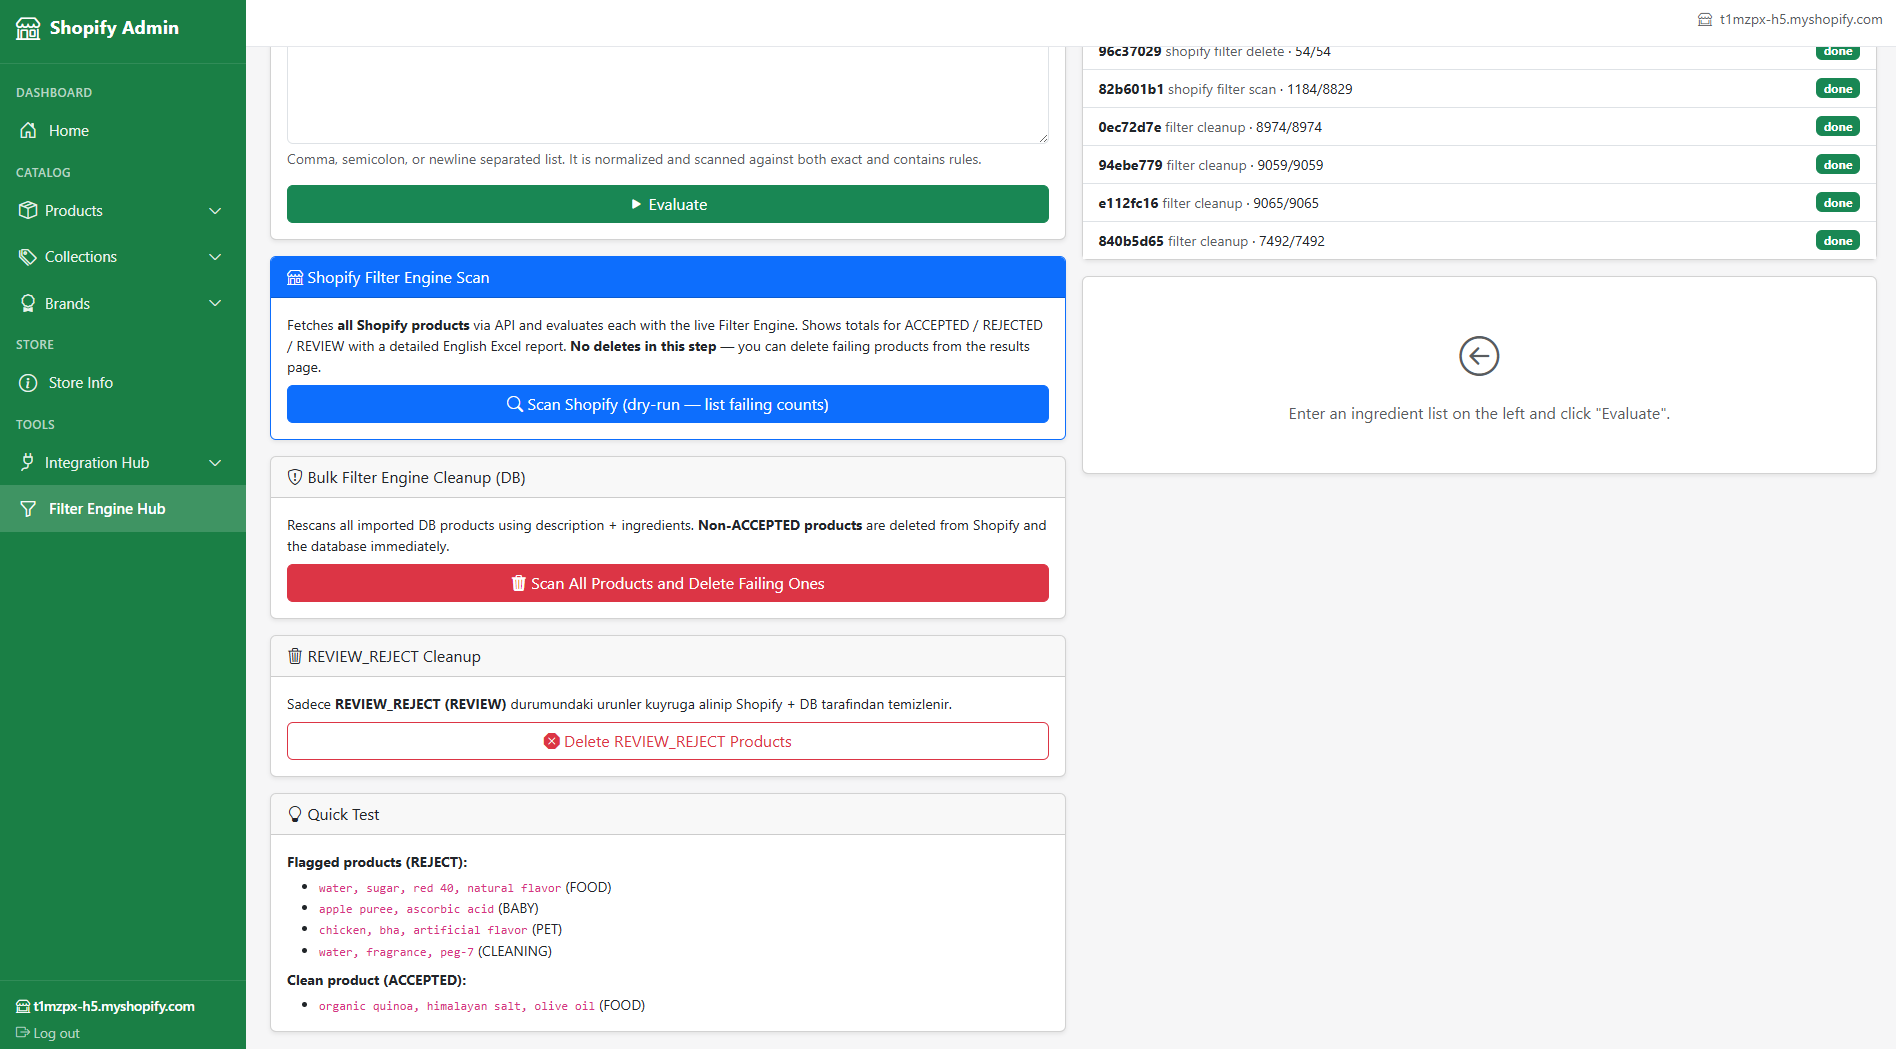
Task: Click the trash icon beside REVIEW_REJECT Cleanup heading
Action: (x=295, y=656)
